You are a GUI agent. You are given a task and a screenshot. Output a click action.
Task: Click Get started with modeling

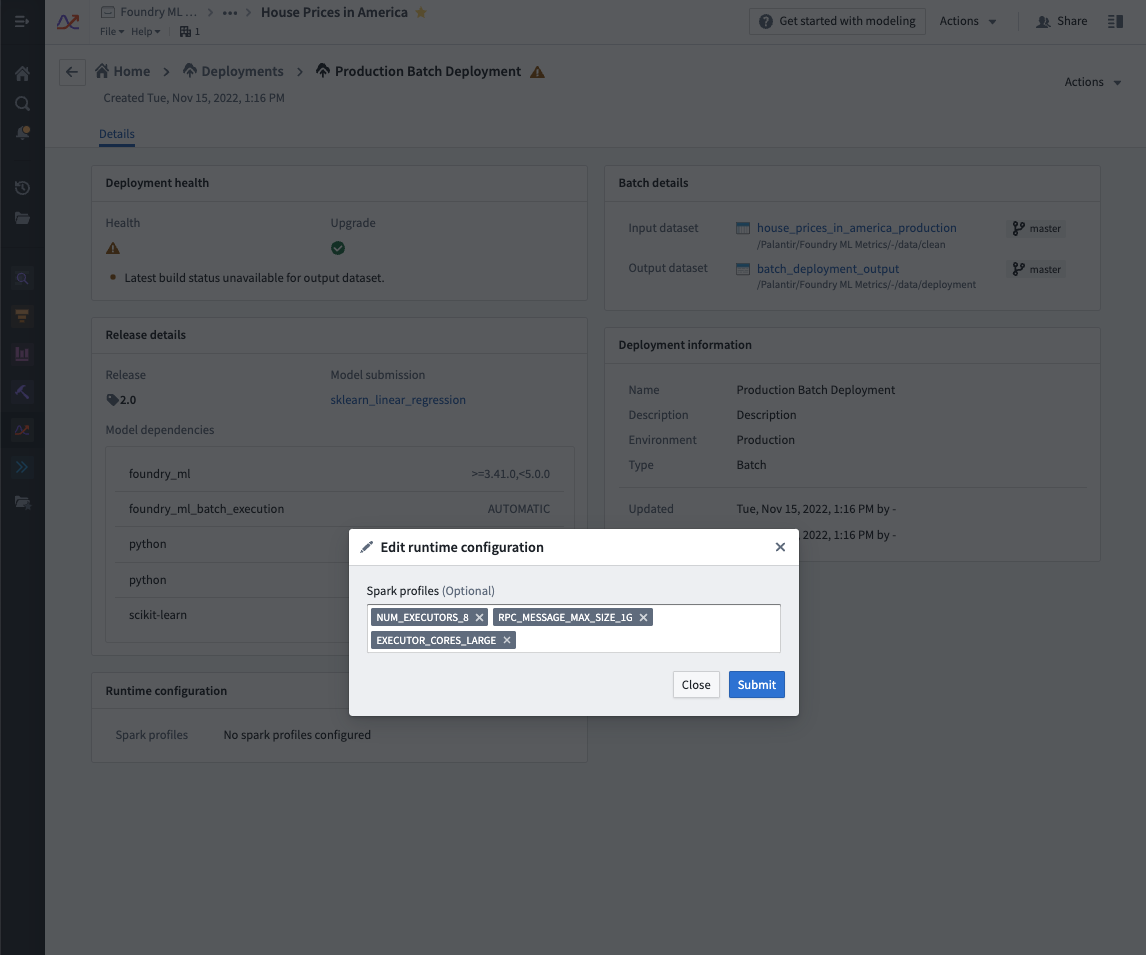click(x=837, y=21)
